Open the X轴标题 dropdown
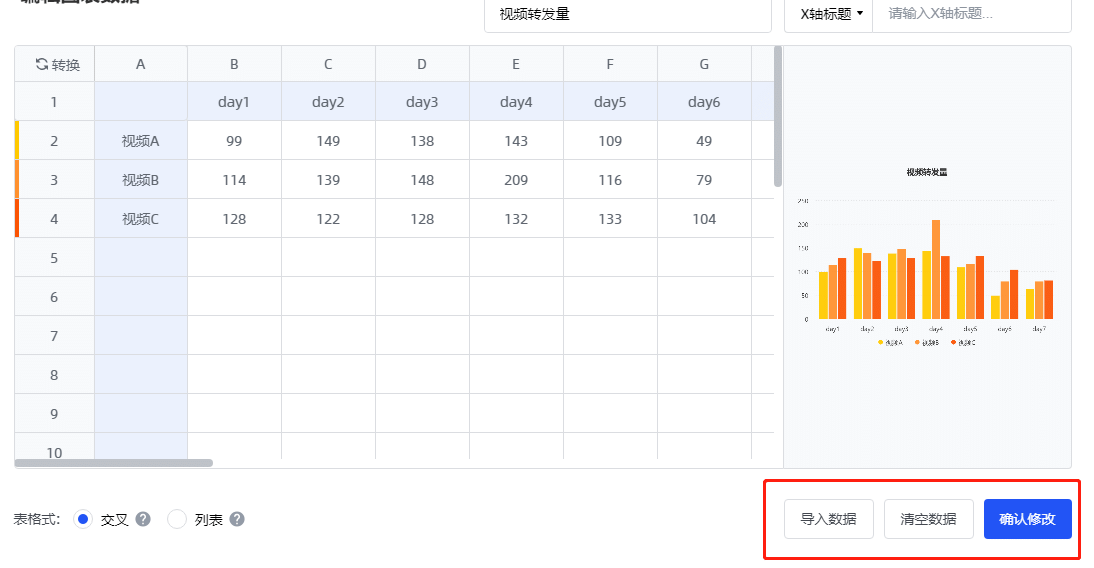This screenshot has width=1094, height=568. coord(830,14)
